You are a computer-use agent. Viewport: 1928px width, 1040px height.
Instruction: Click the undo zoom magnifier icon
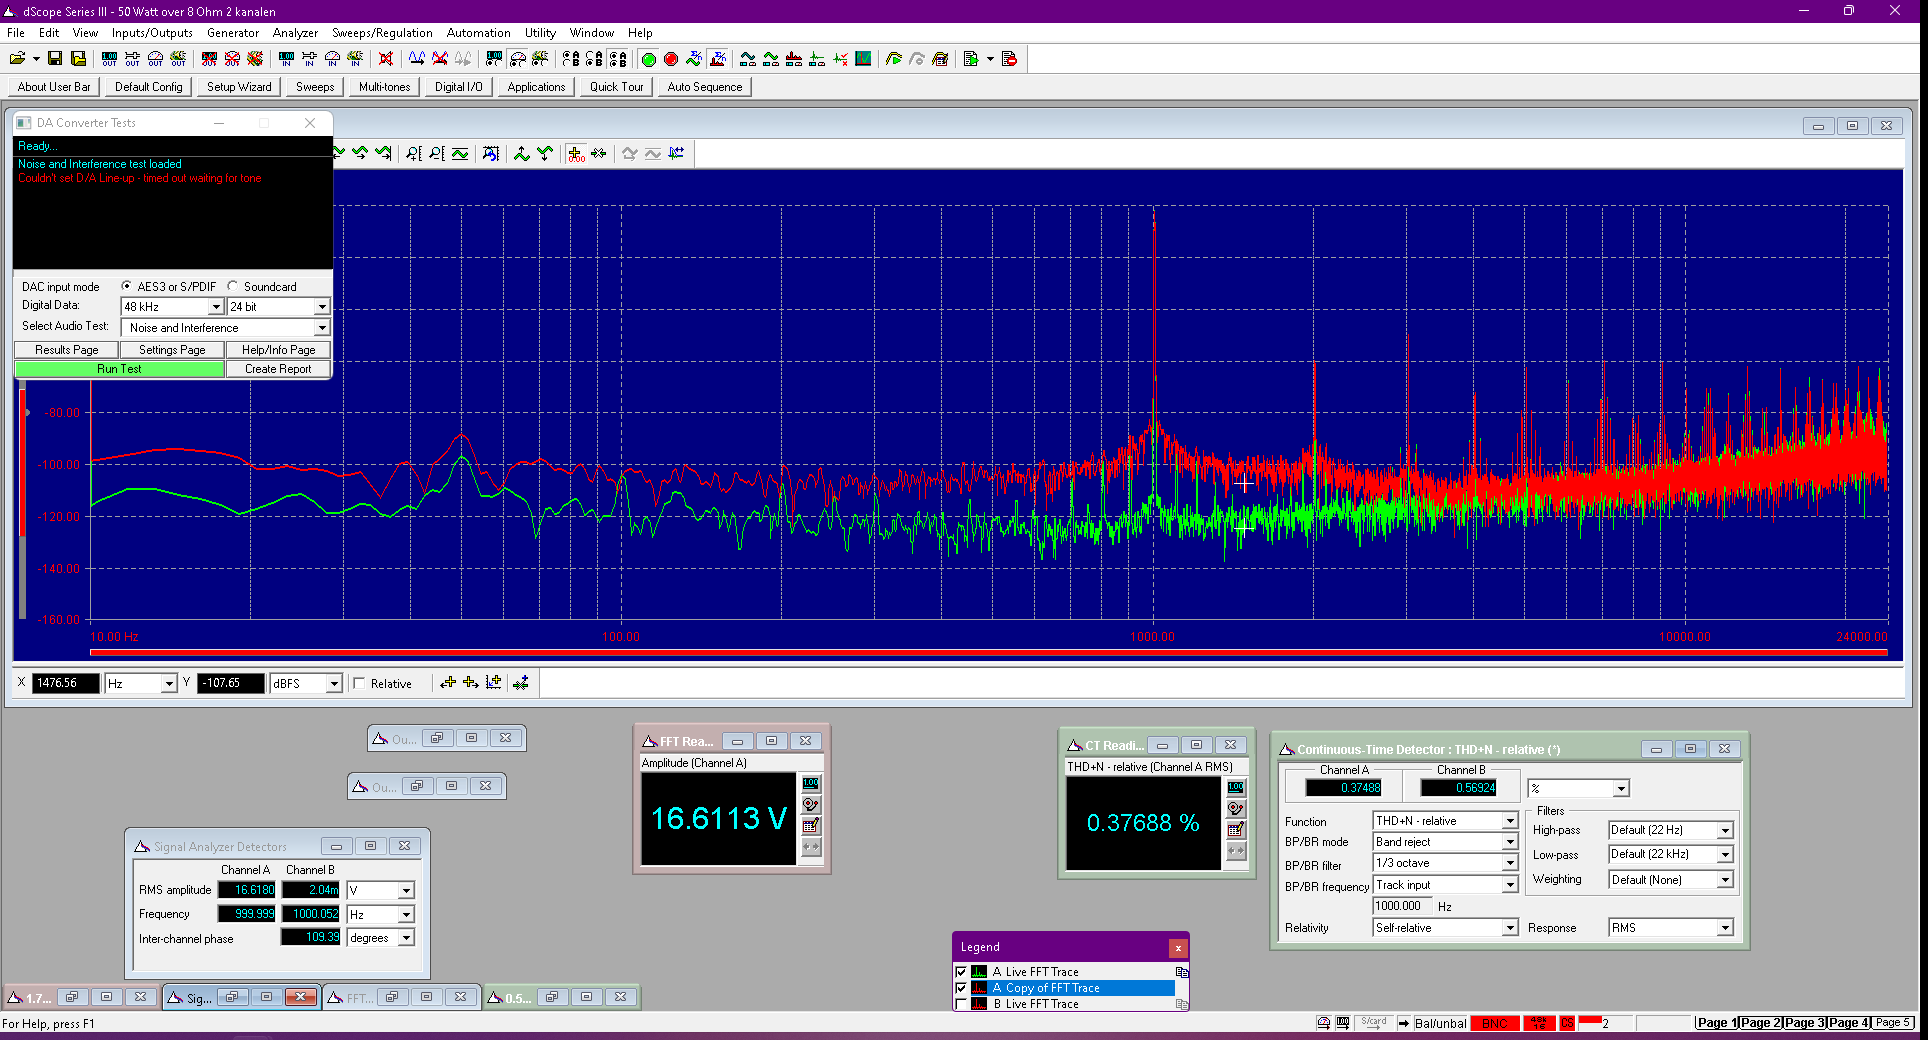click(x=491, y=153)
